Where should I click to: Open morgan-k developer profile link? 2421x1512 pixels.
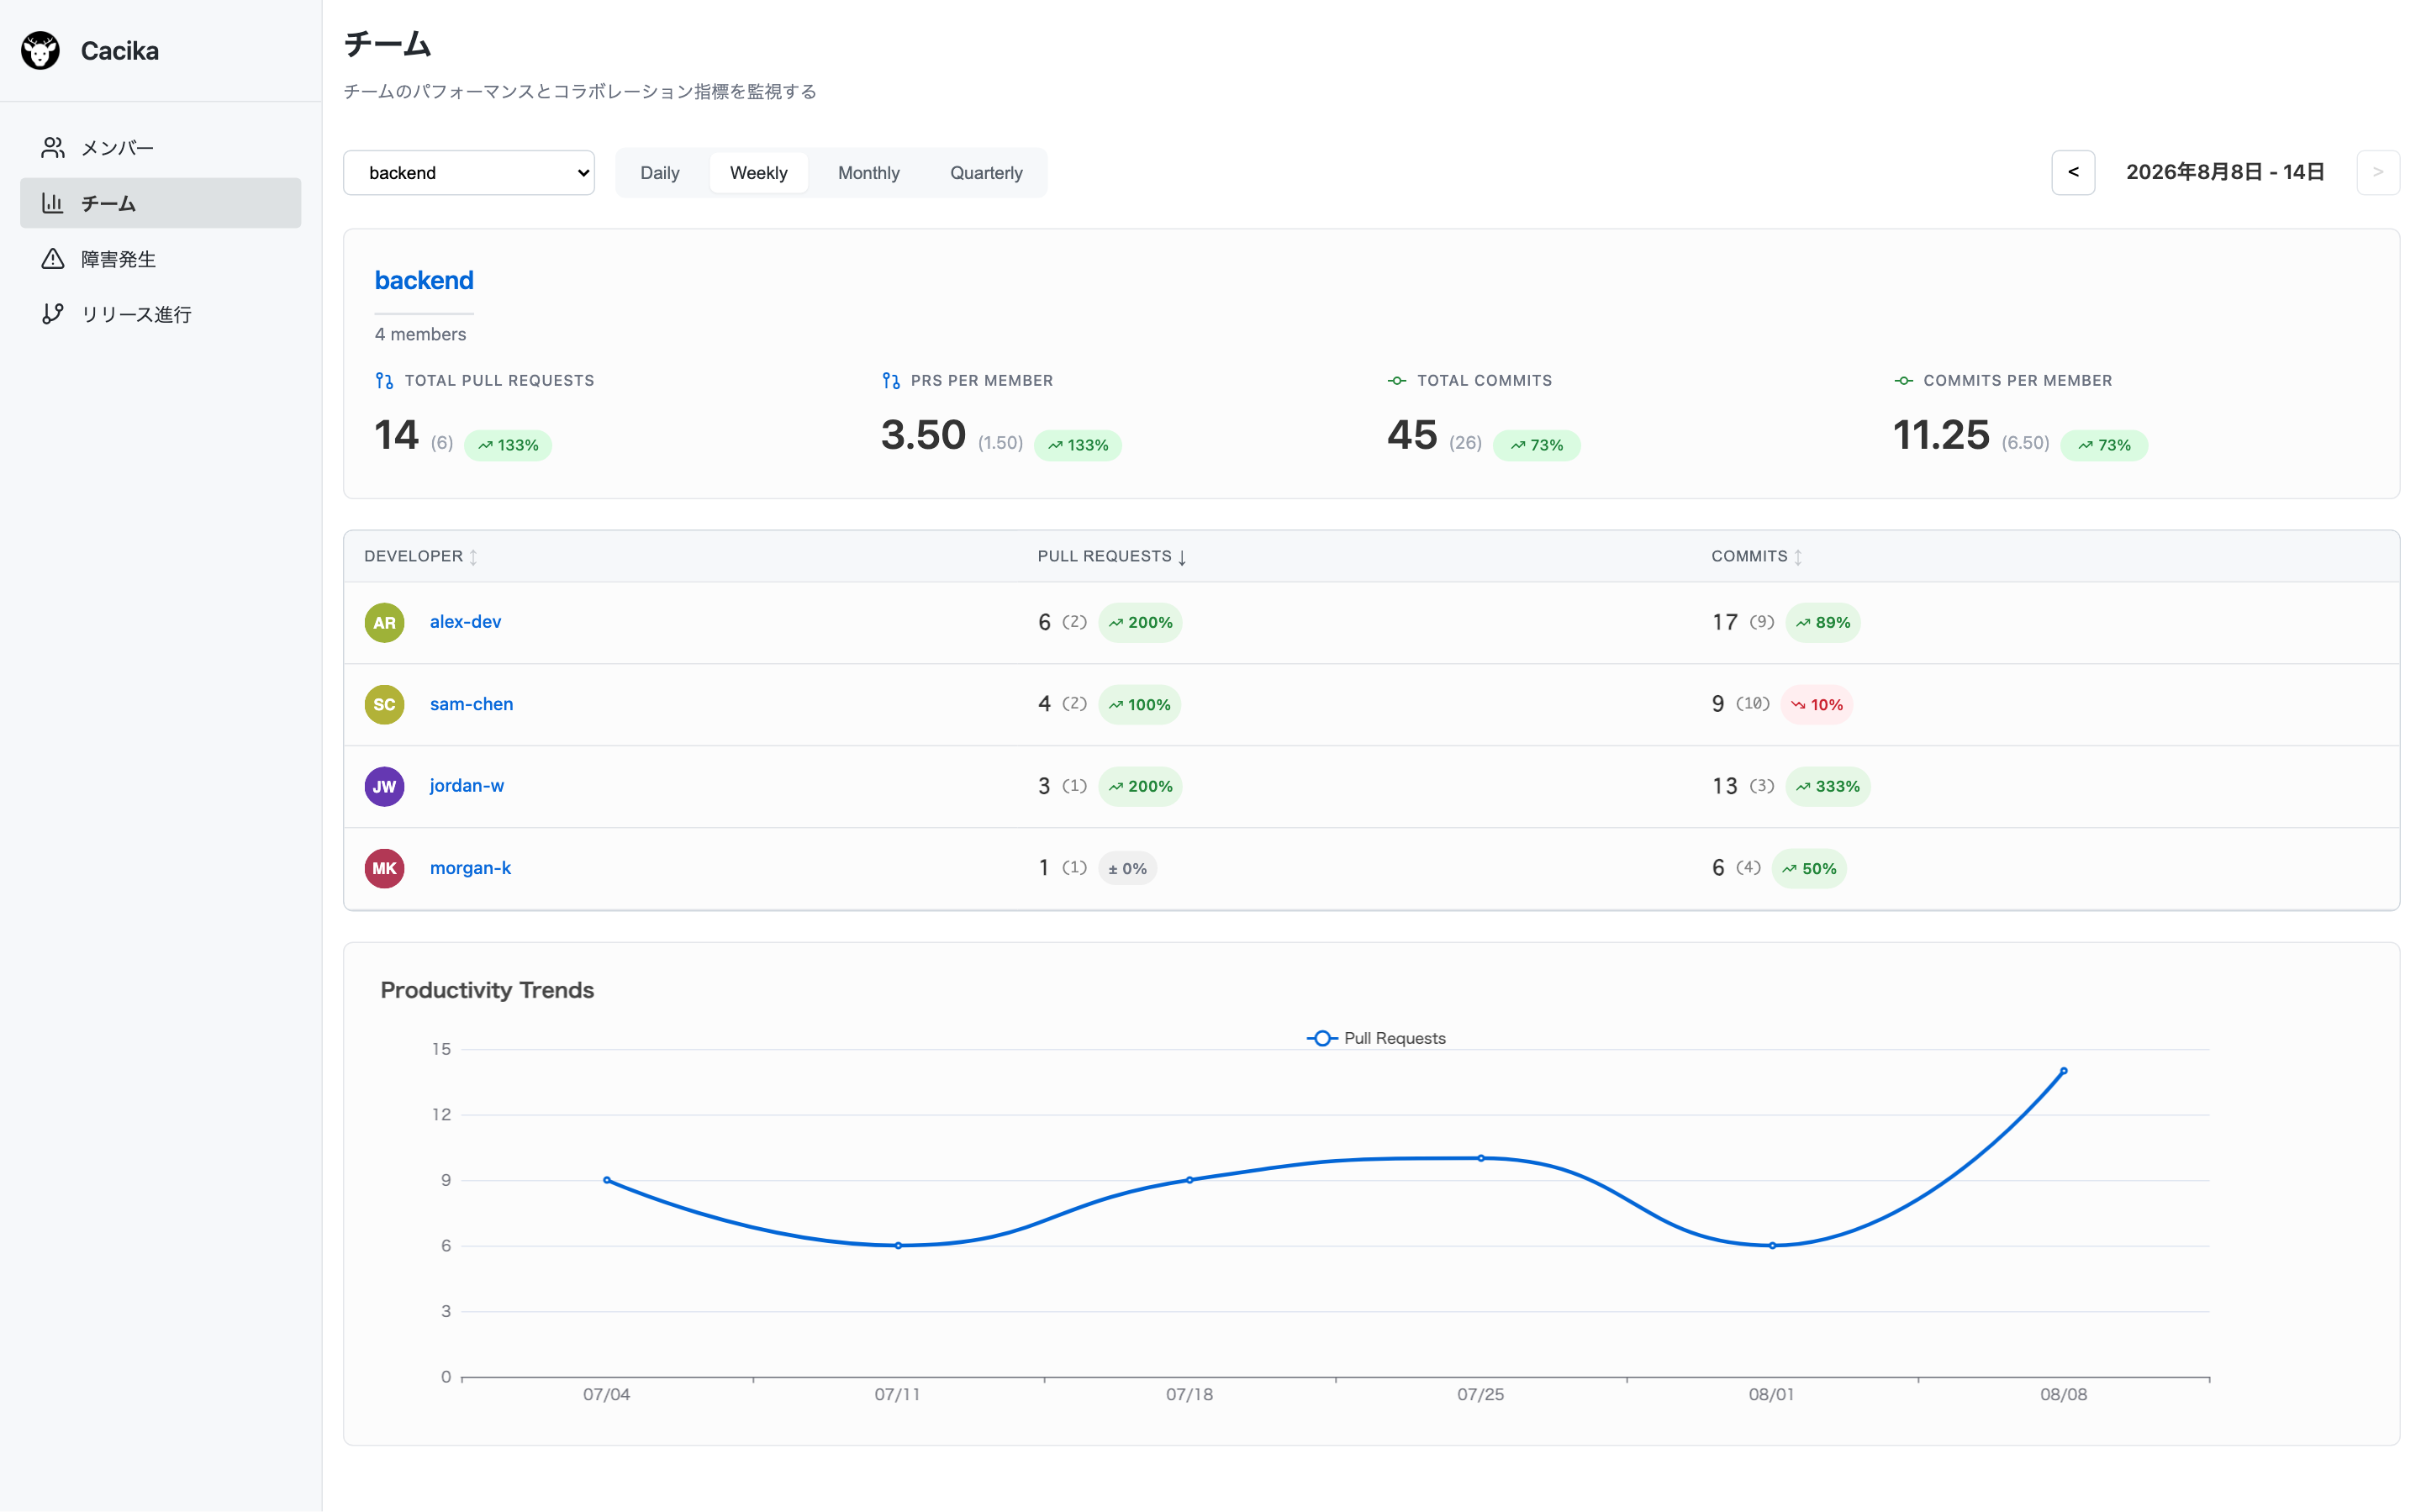pos(470,868)
